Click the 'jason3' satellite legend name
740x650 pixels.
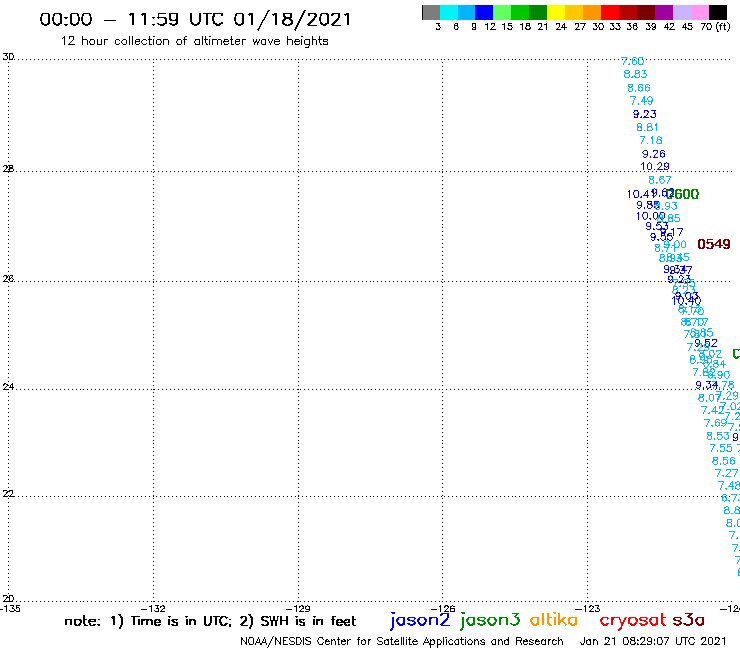coord(490,620)
